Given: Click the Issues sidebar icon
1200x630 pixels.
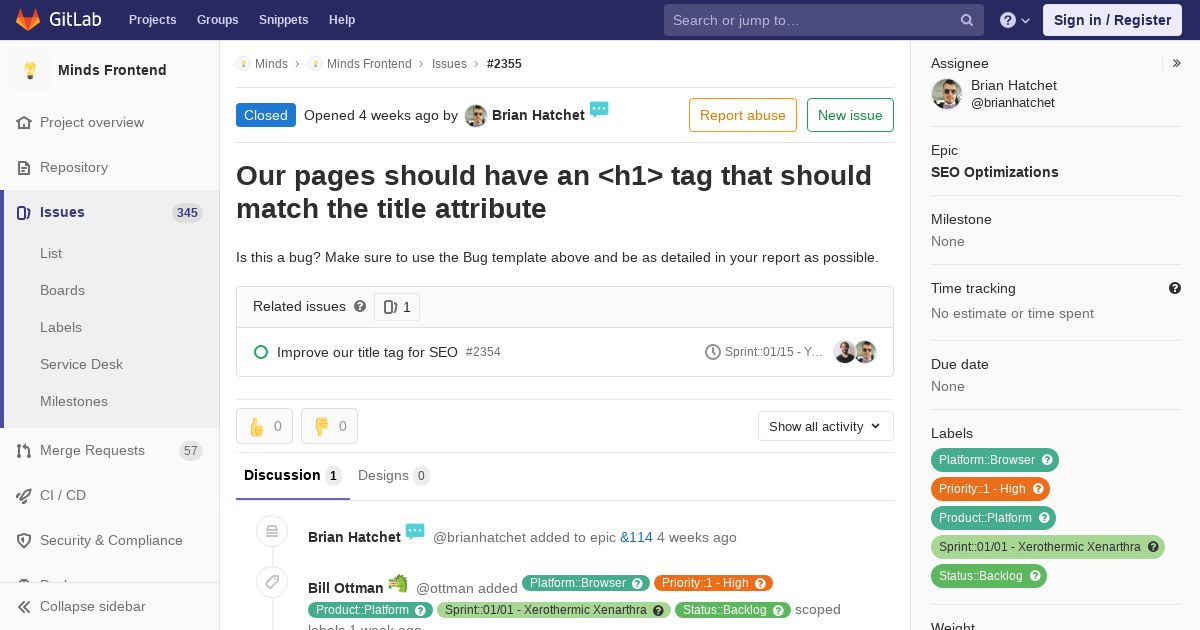Looking at the screenshot, I should pos(24,212).
